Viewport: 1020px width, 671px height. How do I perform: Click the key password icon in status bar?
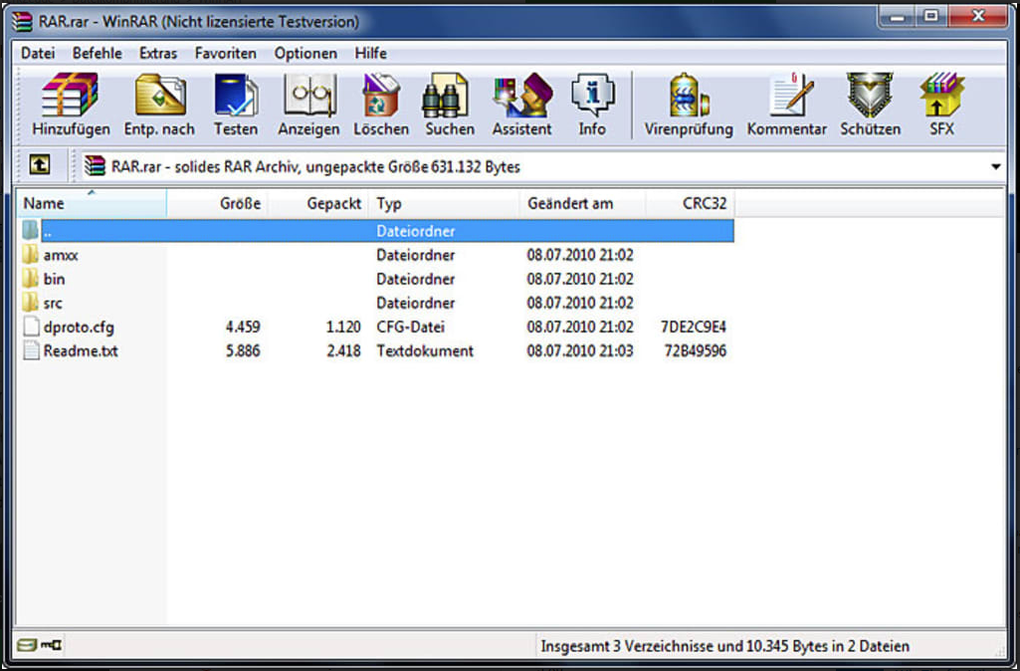coord(51,645)
